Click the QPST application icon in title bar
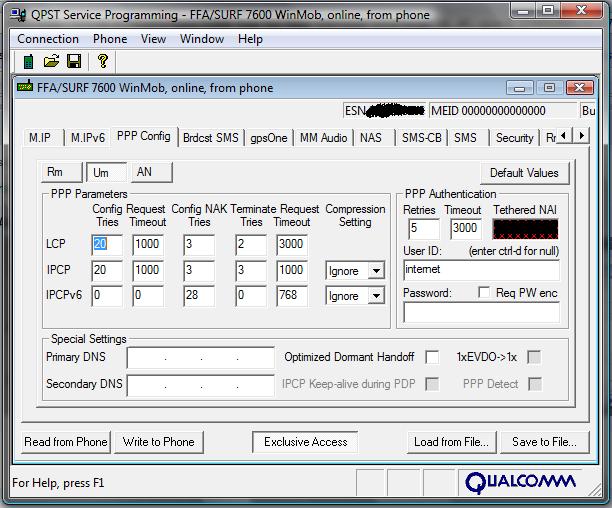 pyautogui.click(x=18, y=14)
